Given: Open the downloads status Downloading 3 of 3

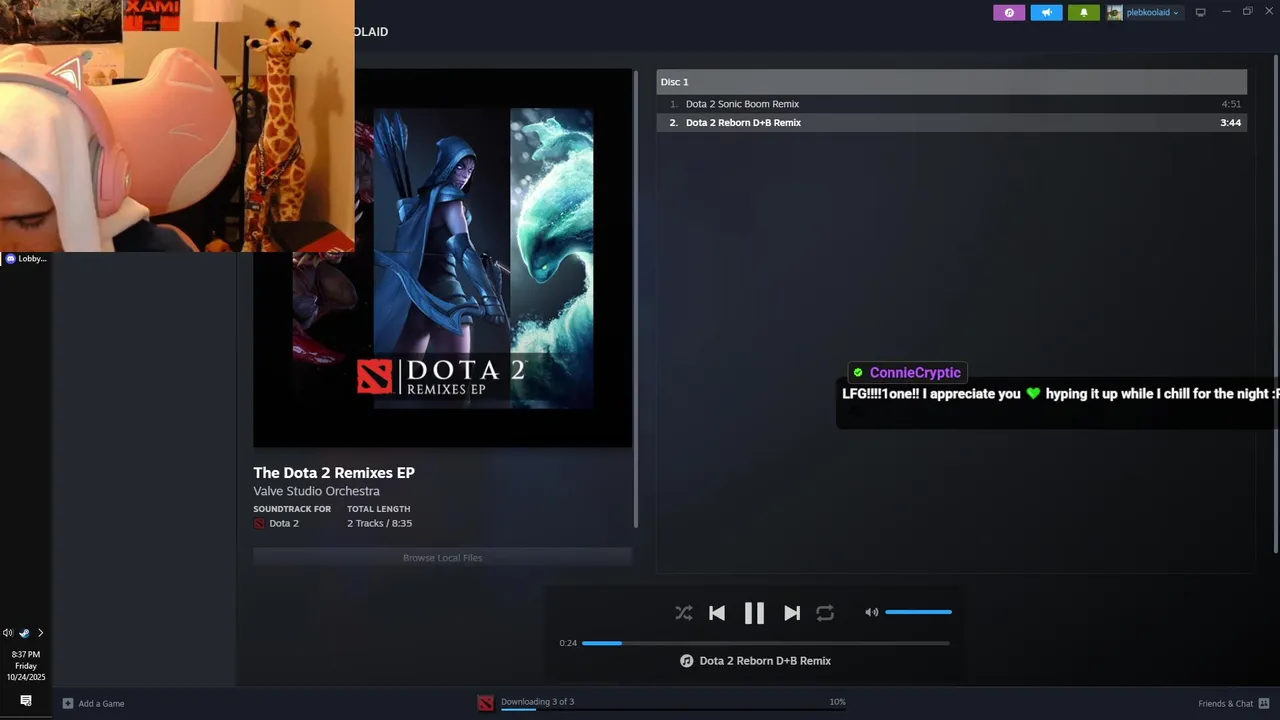Looking at the screenshot, I should tap(538, 702).
